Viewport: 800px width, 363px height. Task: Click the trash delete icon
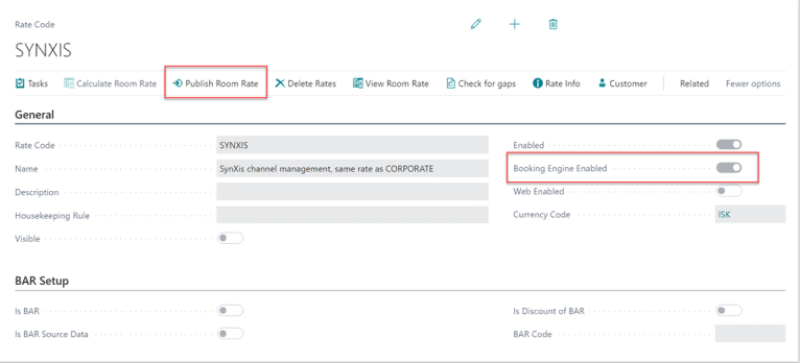coord(553,24)
